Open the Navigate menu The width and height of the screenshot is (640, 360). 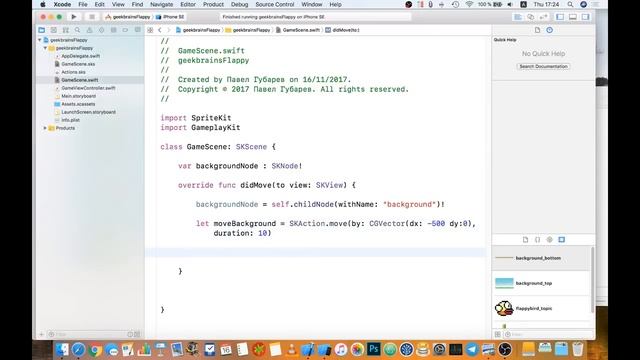(x=162, y=4)
